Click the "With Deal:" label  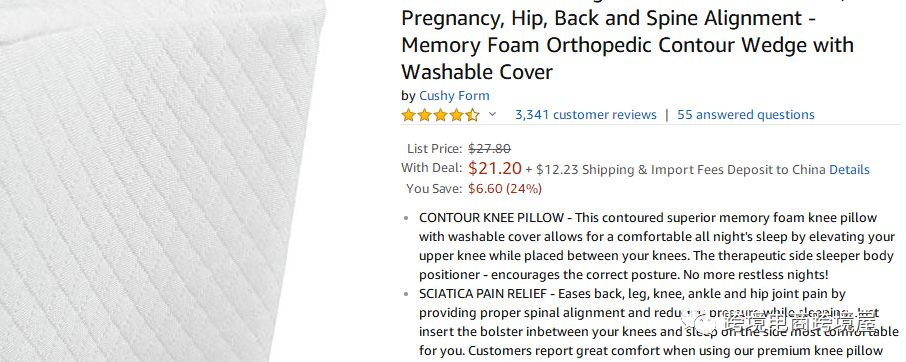[x=431, y=168]
